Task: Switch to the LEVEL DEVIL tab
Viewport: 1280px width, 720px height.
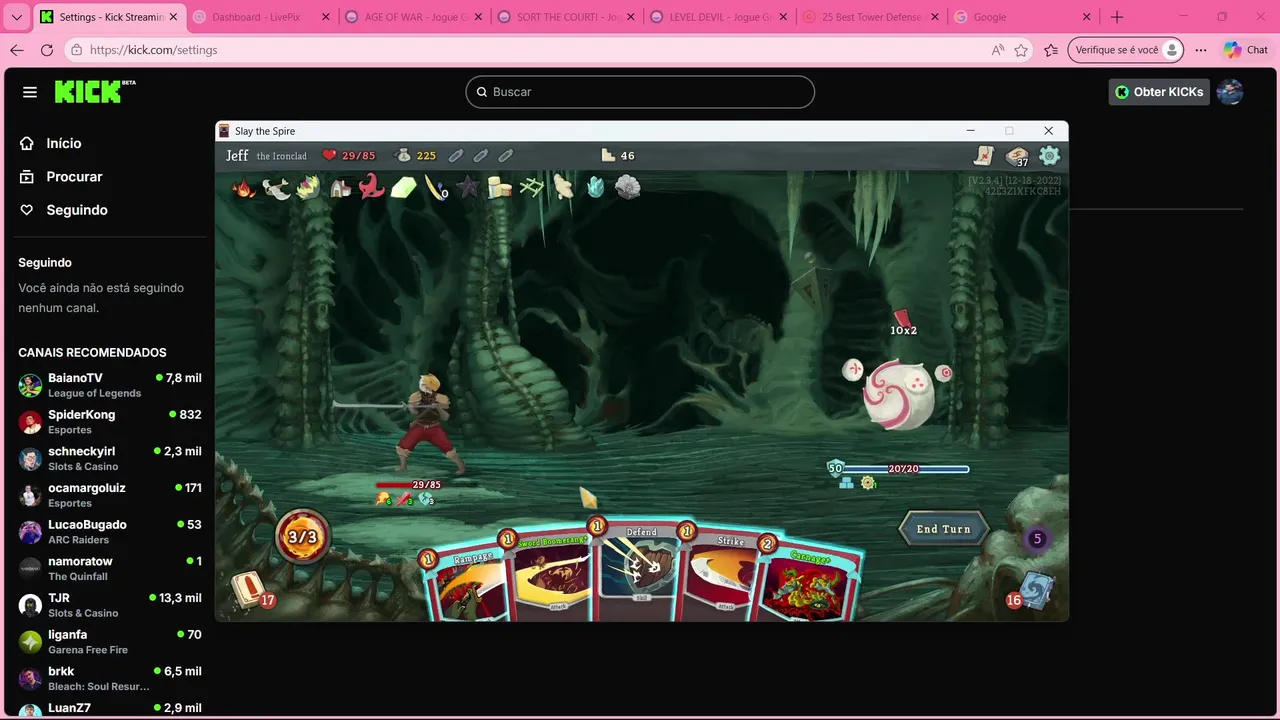Action: click(718, 17)
